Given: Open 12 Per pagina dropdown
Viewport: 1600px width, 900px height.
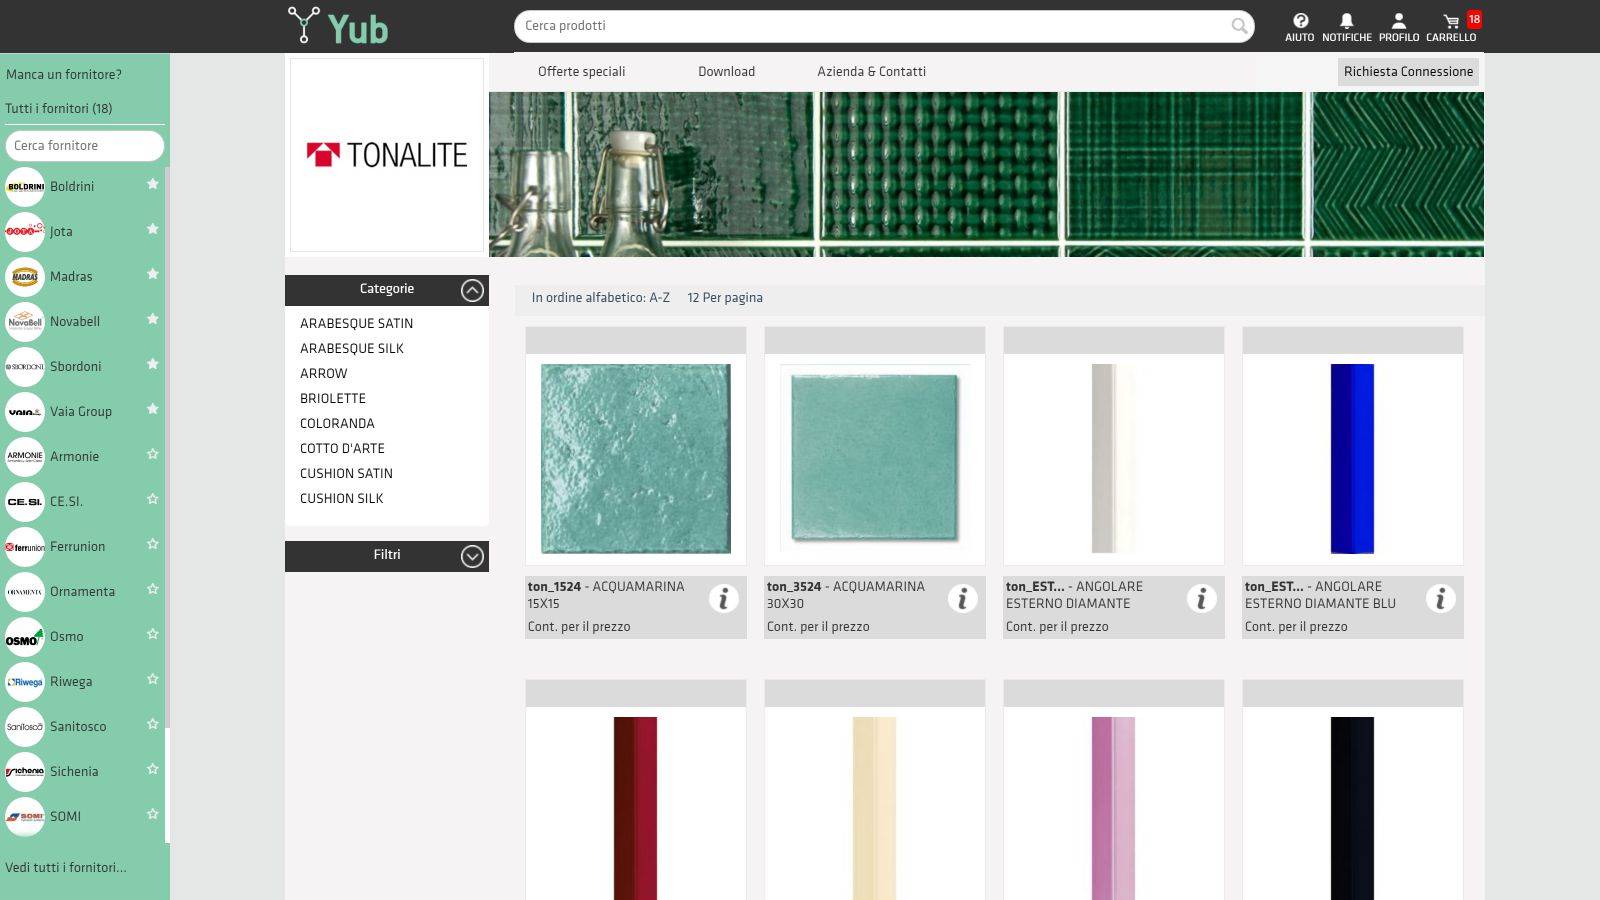Looking at the screenshot, I should pyautogui.click(x=725, y=298).
